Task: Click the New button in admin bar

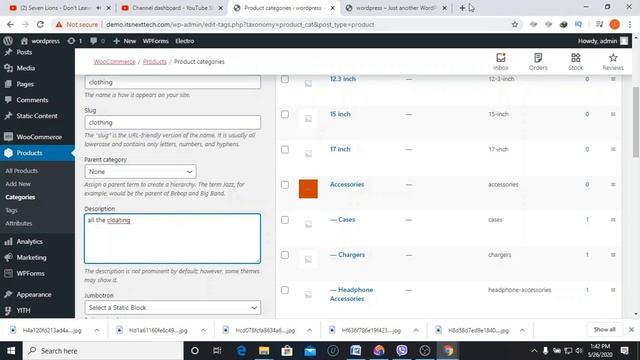Action: 125,41
